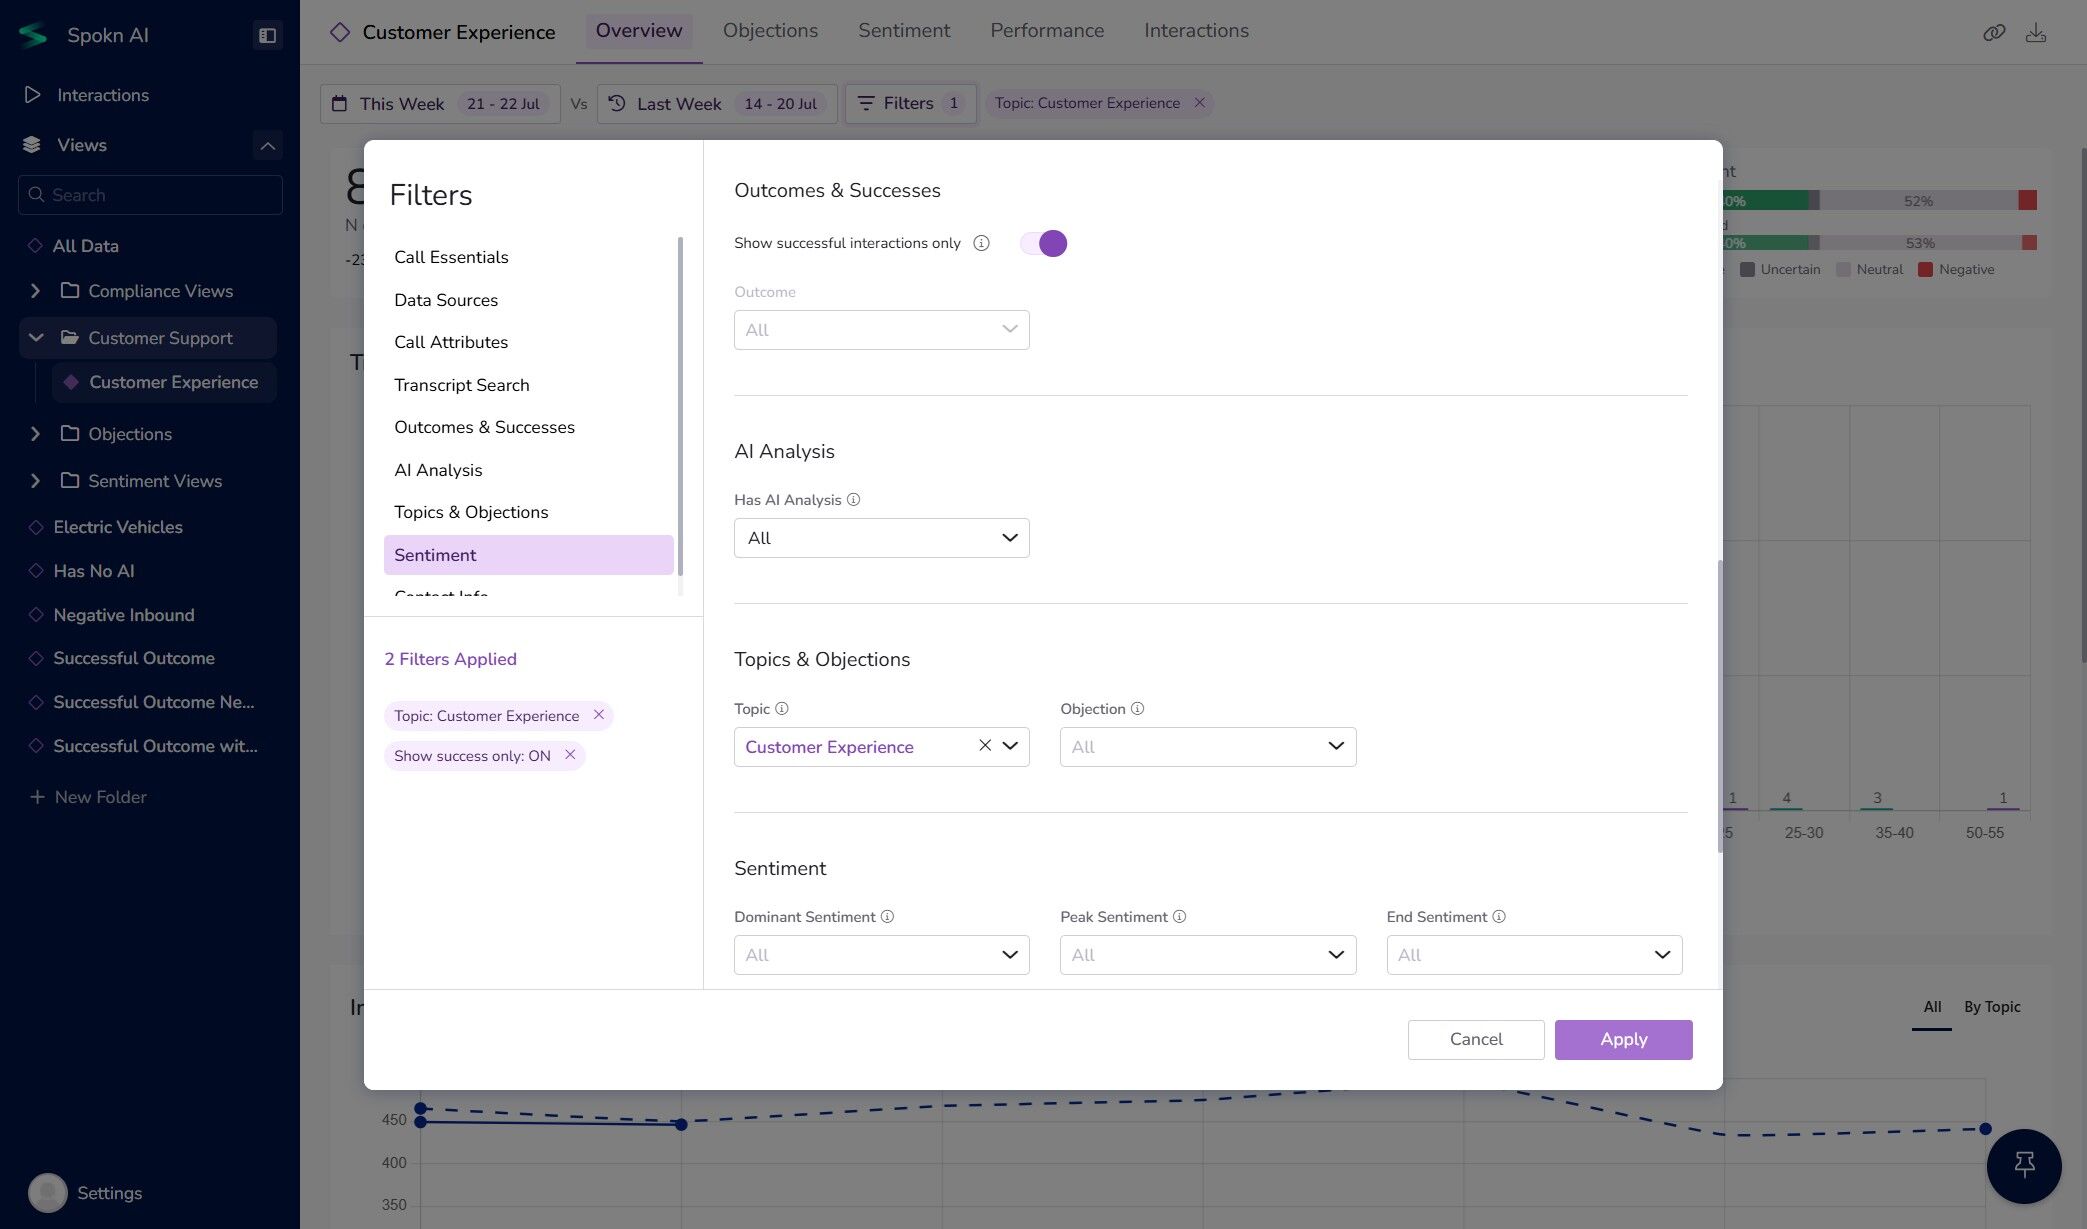Image resolution: width=2087 pixels, height=1229 pixels.
Task: Select Call Attributes filter category
Action: (x=451, y=342)
